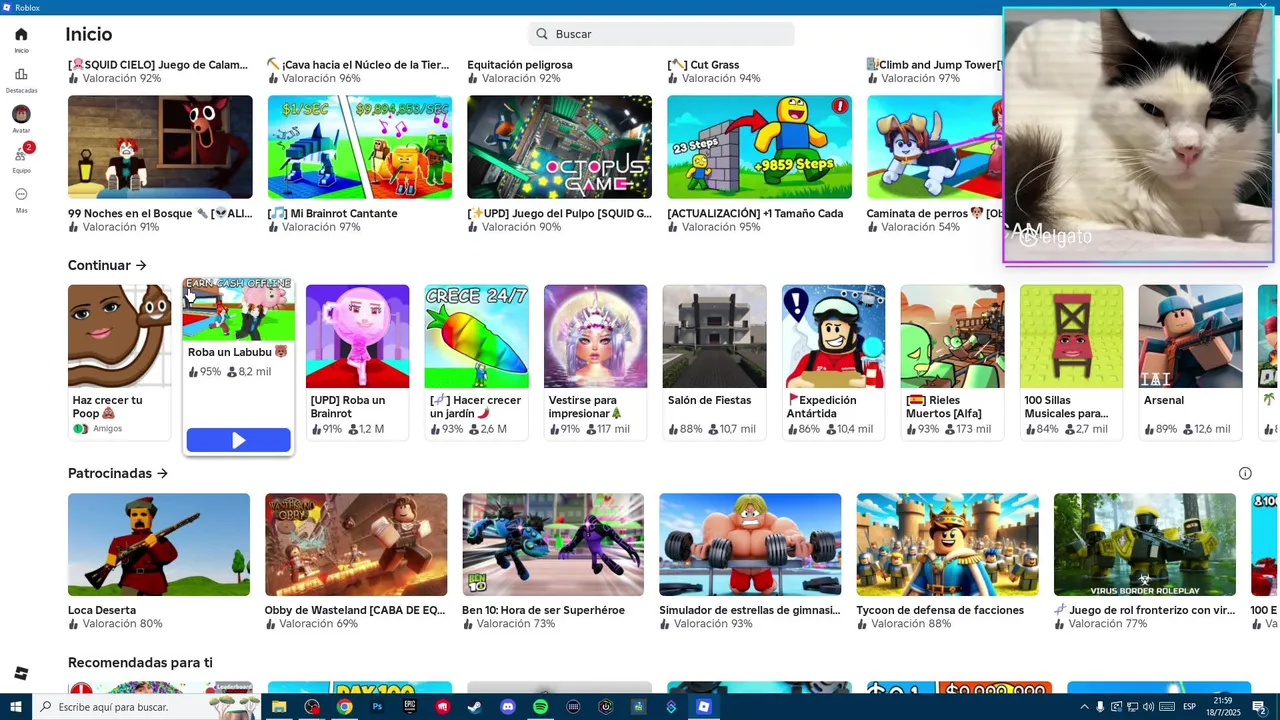Open Inicio in the left sidebar
The width and height of the screenshot is (1280, 720).
(x=21, y=40)
